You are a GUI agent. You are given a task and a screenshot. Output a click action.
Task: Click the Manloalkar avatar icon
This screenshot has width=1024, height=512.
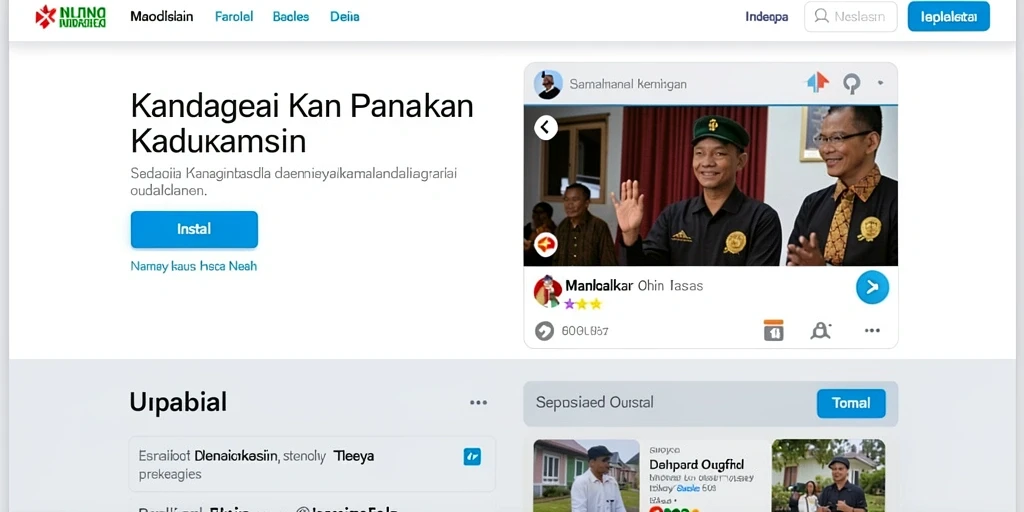(x=547, y=291)
